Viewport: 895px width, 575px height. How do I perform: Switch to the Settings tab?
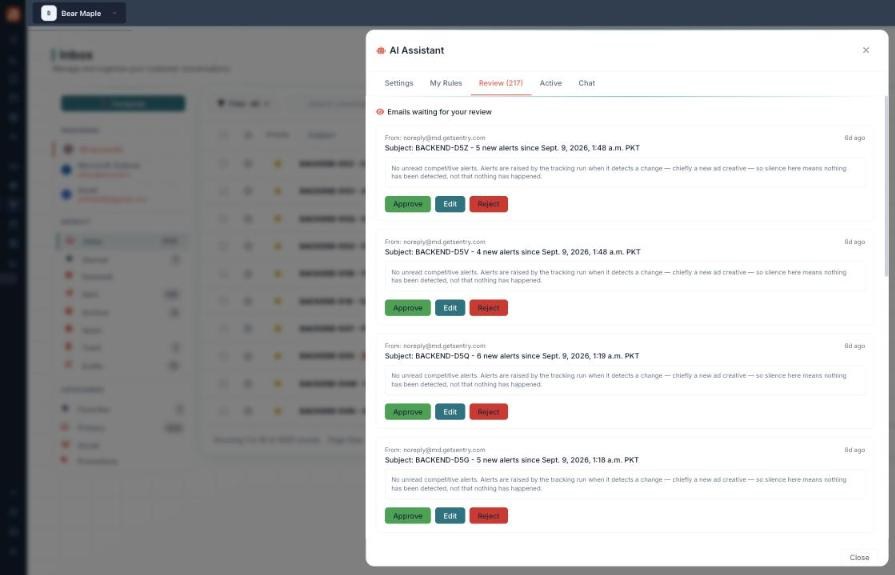(x=398, y=83)
